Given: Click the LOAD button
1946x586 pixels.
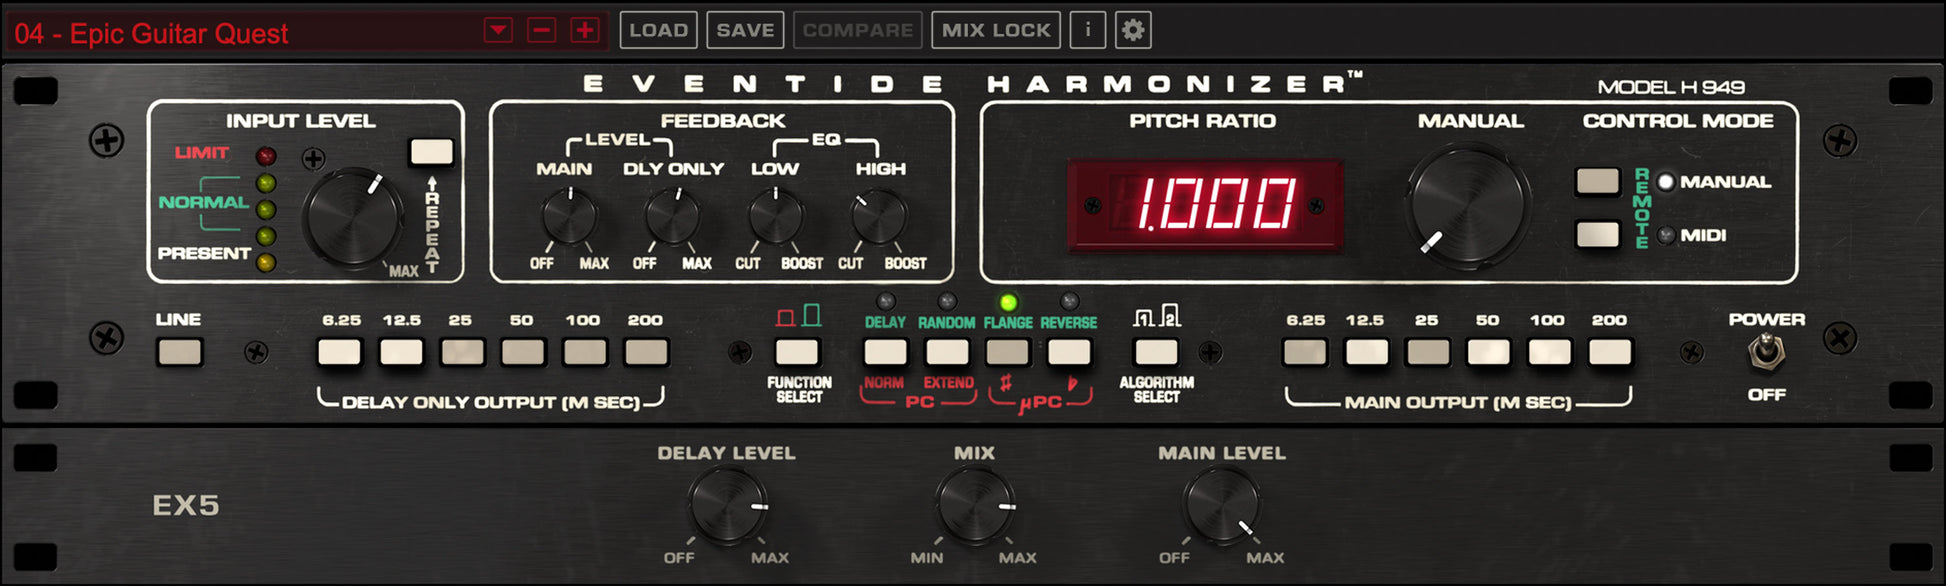Looking at the screenshot, I should click(x=658, y=30).
